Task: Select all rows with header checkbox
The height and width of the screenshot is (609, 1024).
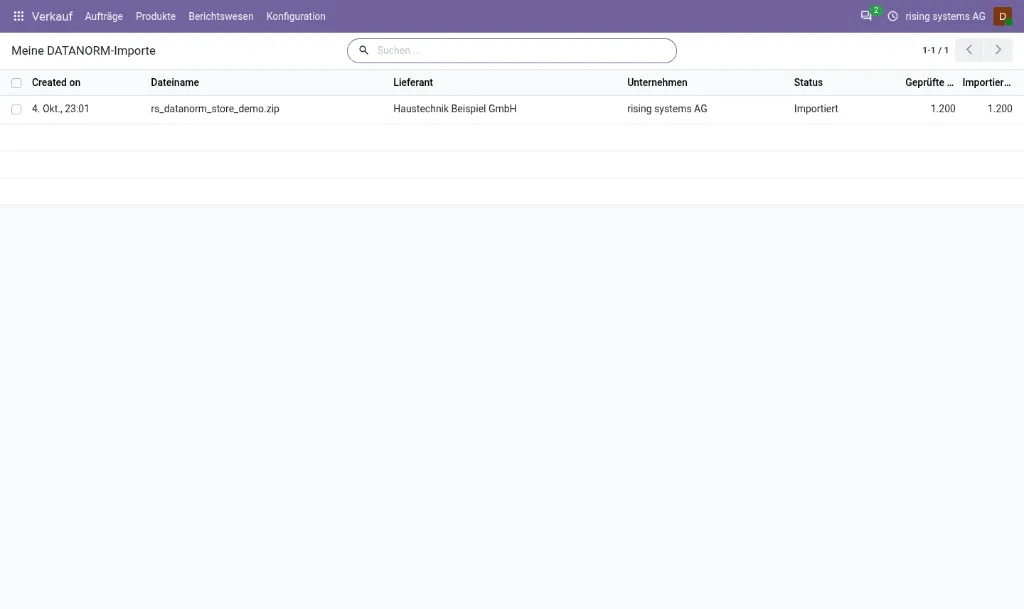Action: pos(16,83)
